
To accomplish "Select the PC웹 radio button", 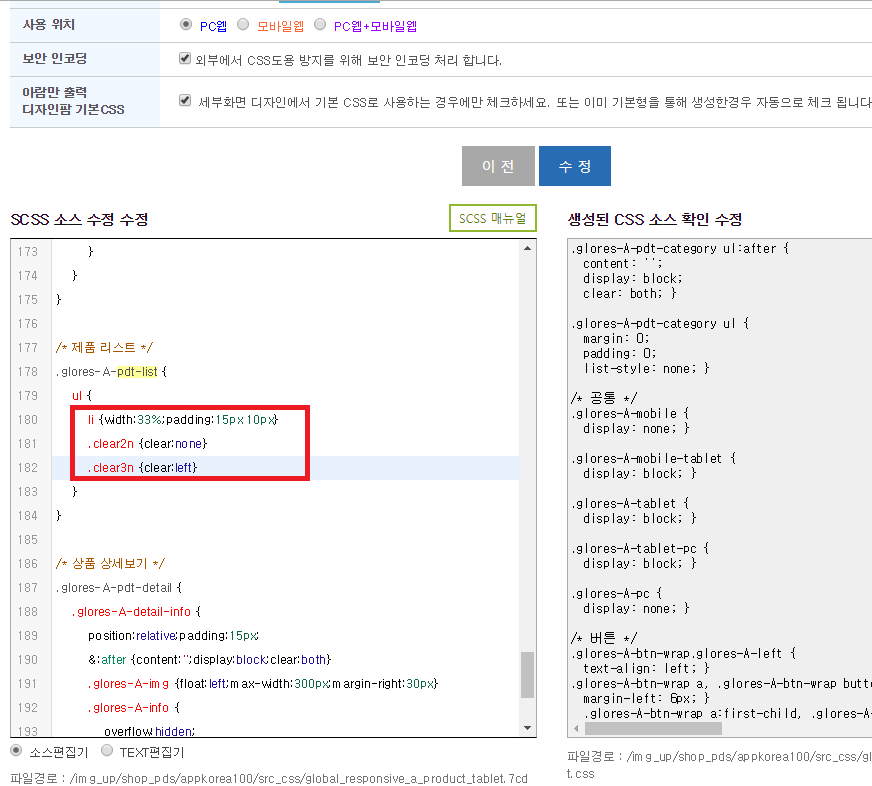I will [x=186, y=24].
